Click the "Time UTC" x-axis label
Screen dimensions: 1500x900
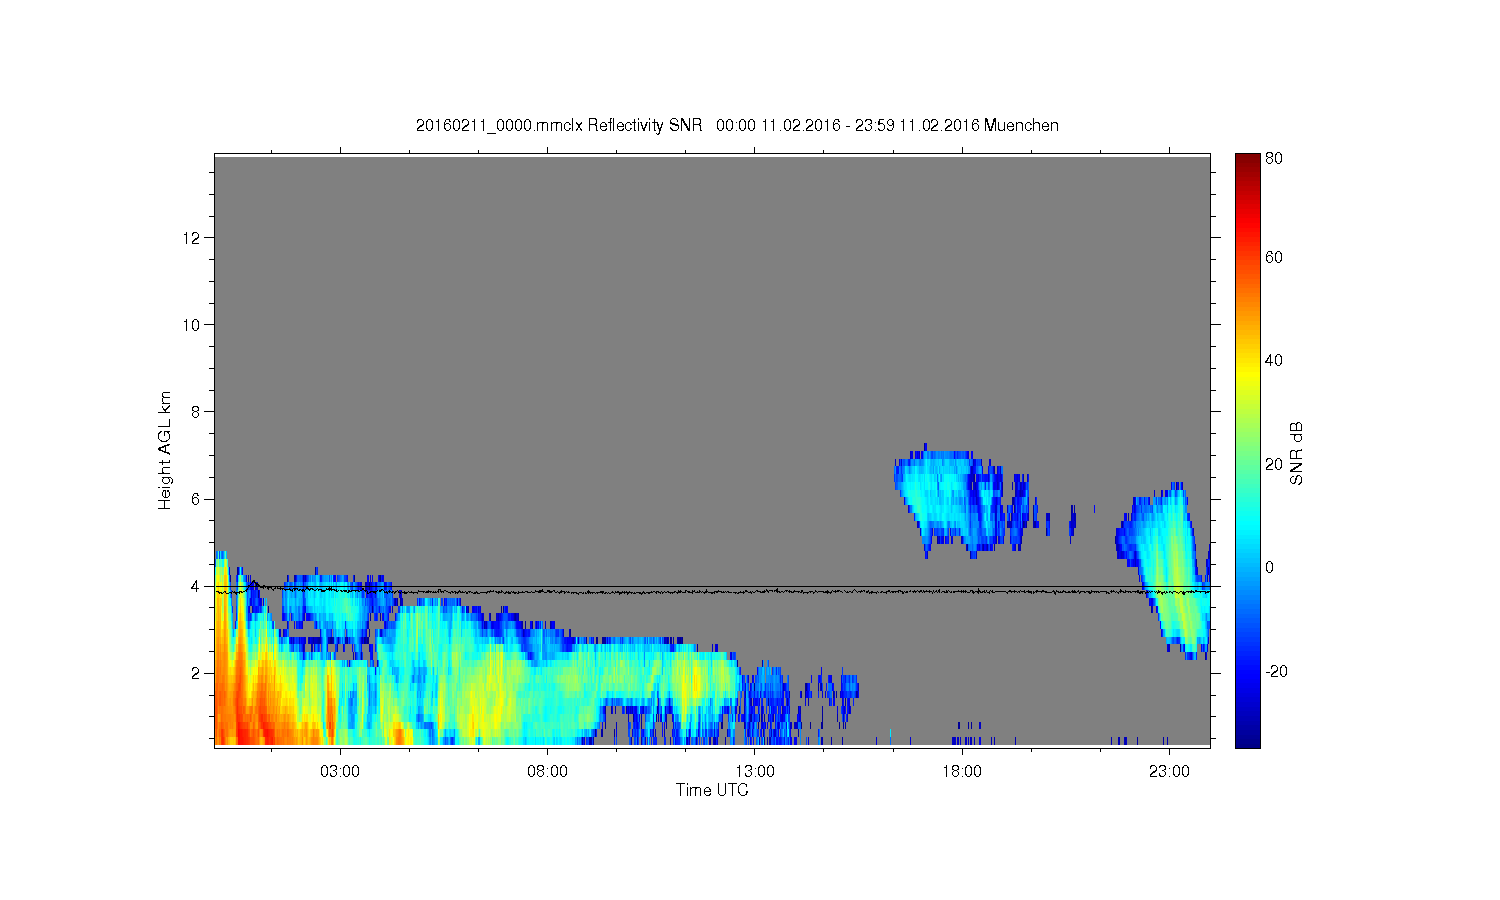tap(712, 790)
